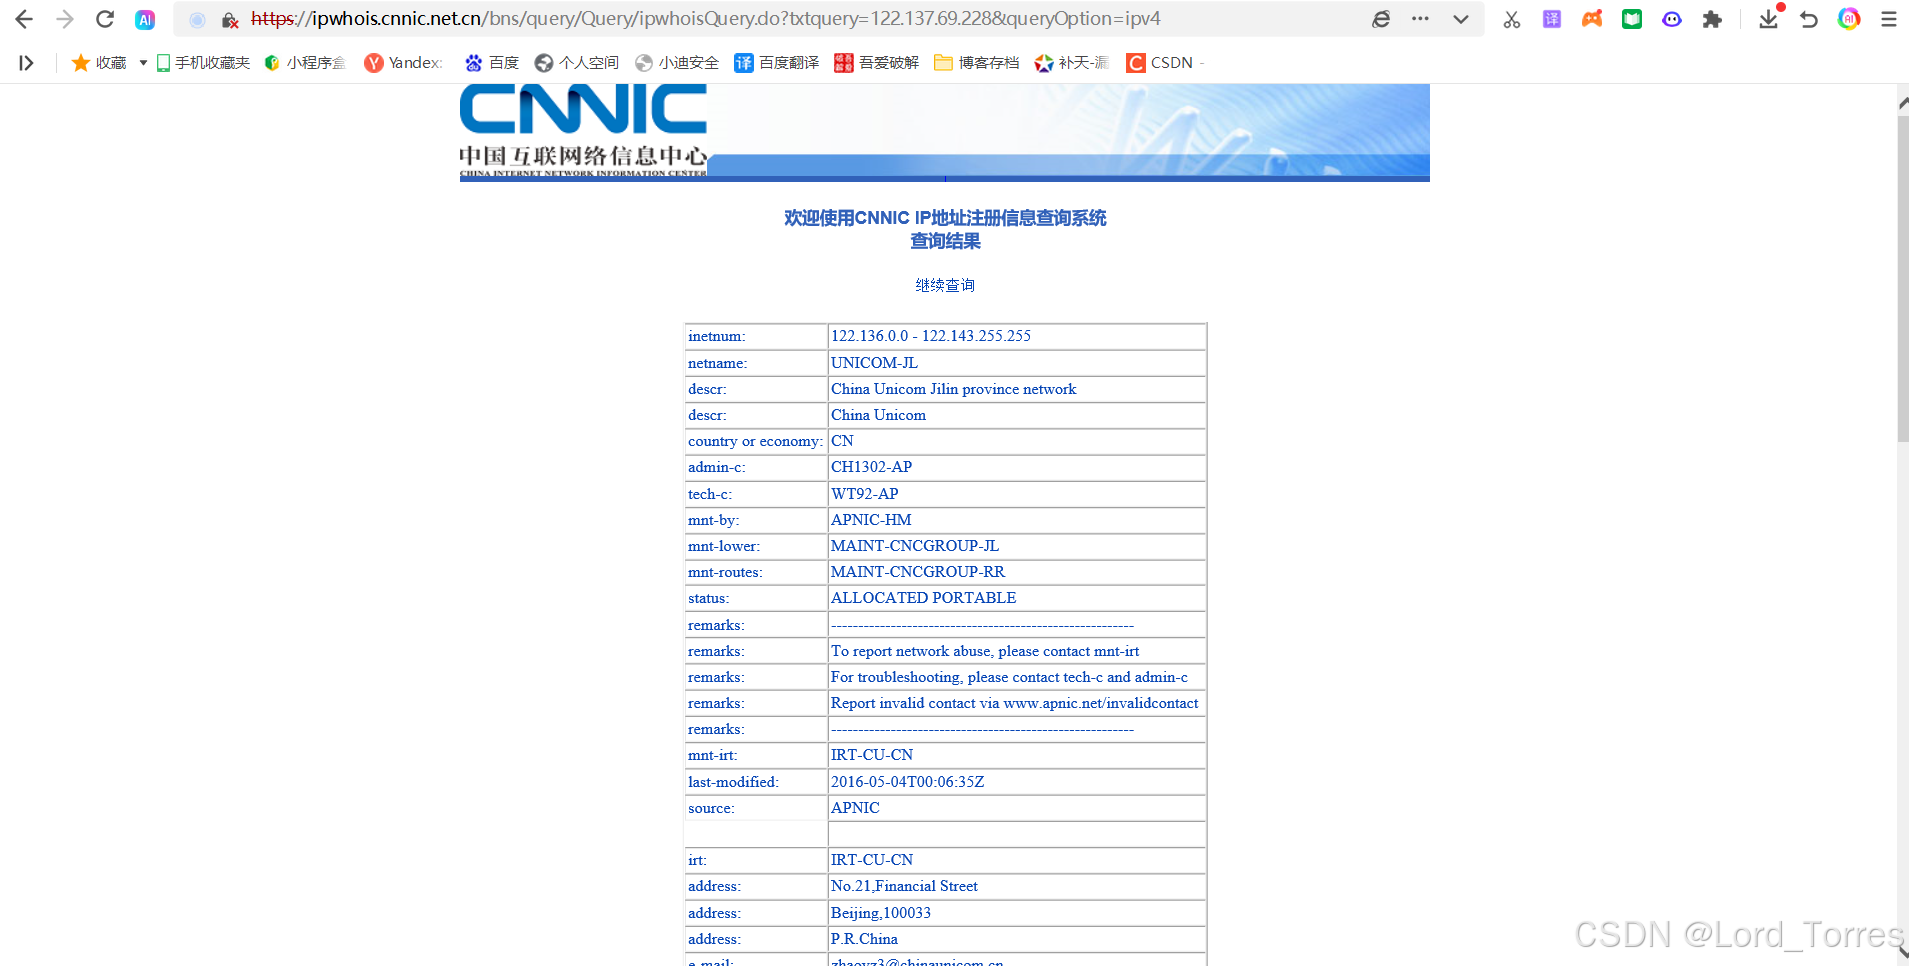This screenshot has height=966, width=1909.
Task: Open the colorful AI profile icon
Action: pos(1849,19)
